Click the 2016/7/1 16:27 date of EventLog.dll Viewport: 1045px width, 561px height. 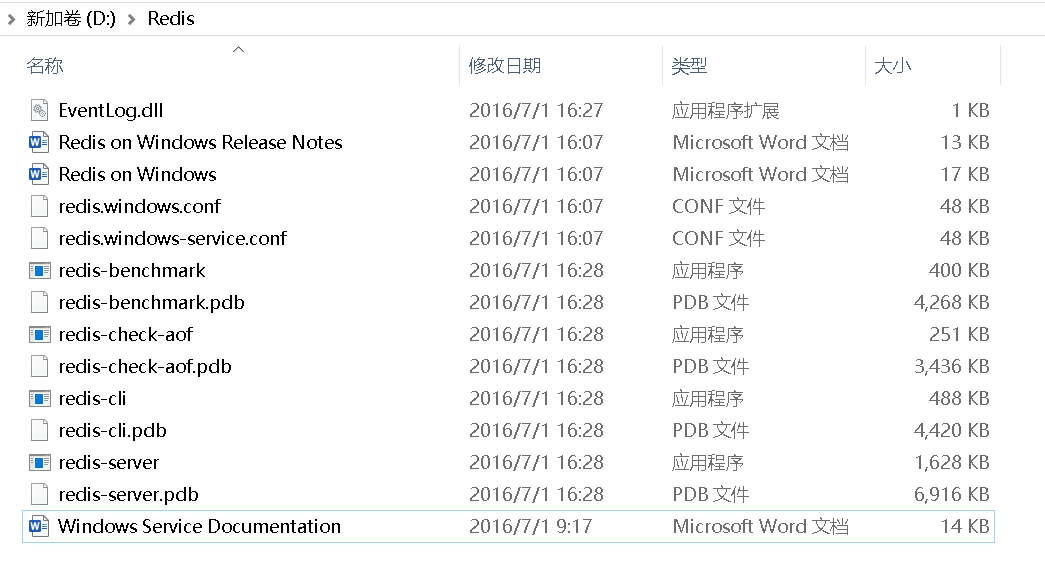(x=536, y=110)
